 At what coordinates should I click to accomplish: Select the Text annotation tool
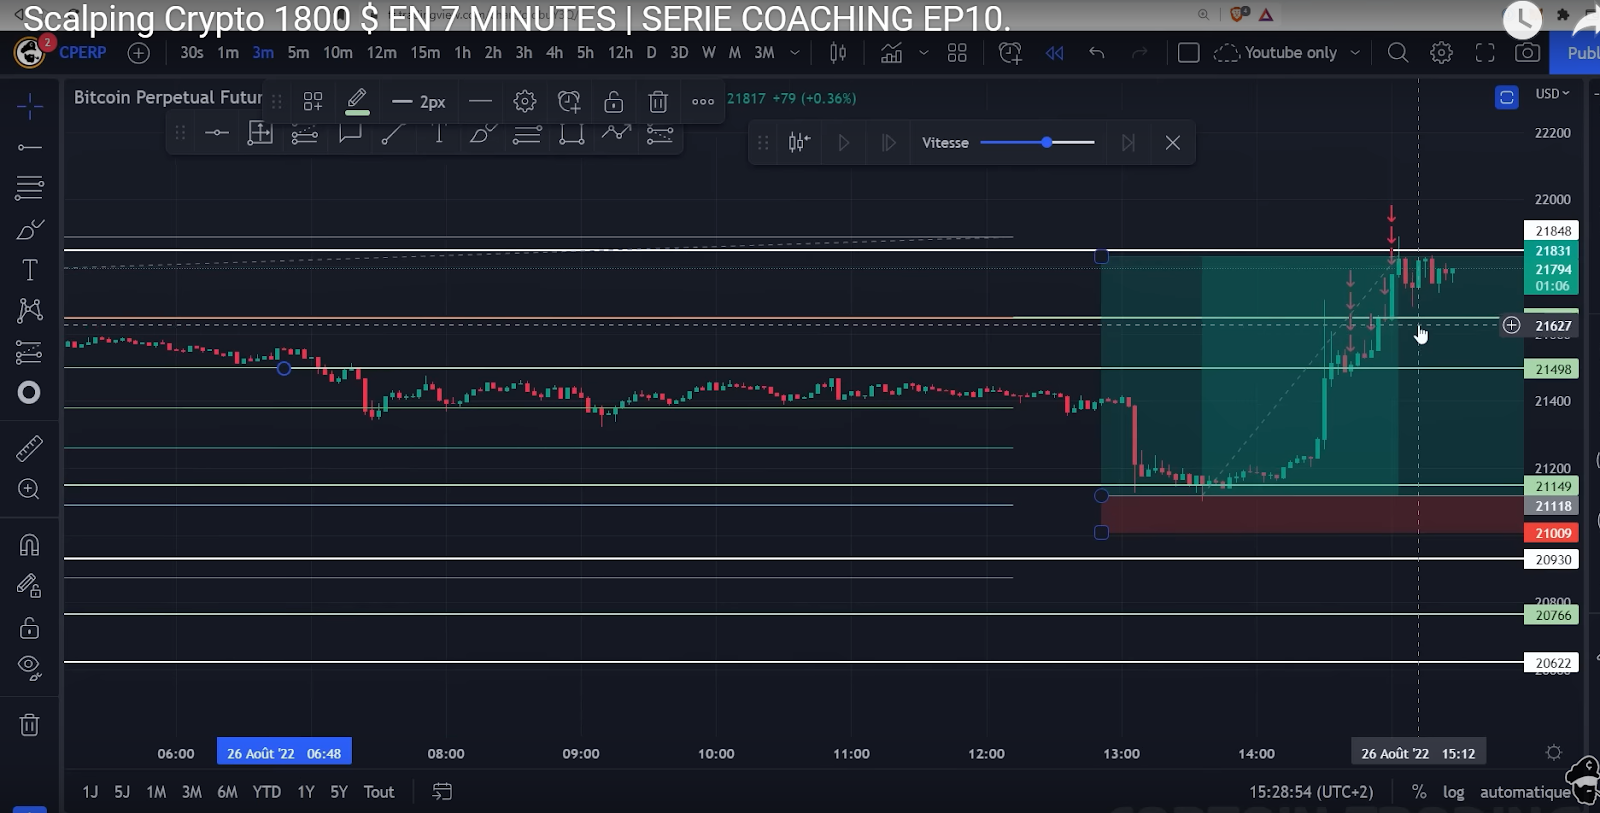point(29,270)
